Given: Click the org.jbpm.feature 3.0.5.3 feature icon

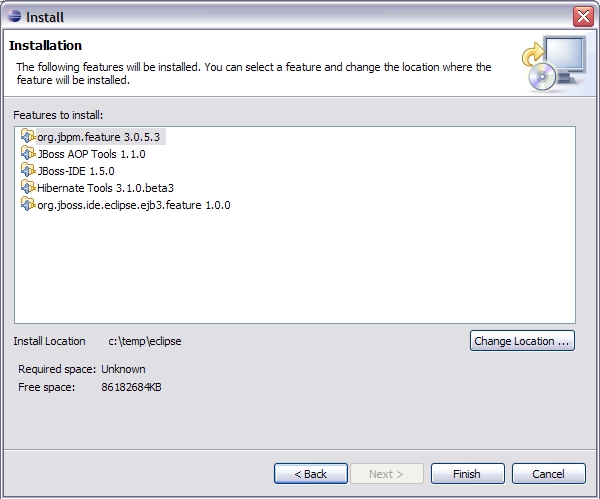Looking at the screenshot, I should (28, 137).
